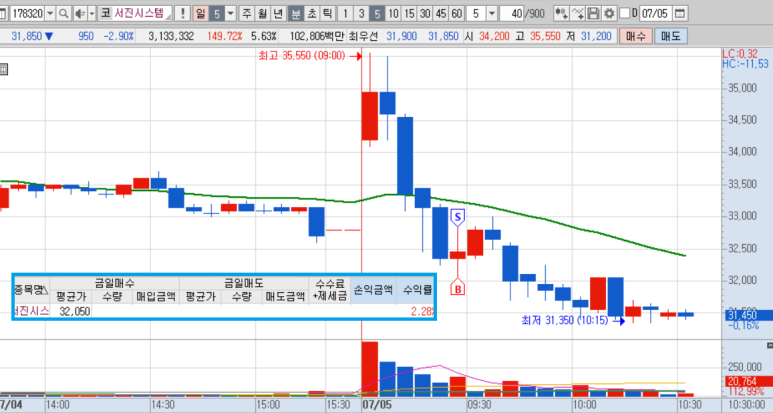The width and height of the screenshot is (773, 413).
Task: Toggle the D checkbox beside the date
Action: click(626, 13)
